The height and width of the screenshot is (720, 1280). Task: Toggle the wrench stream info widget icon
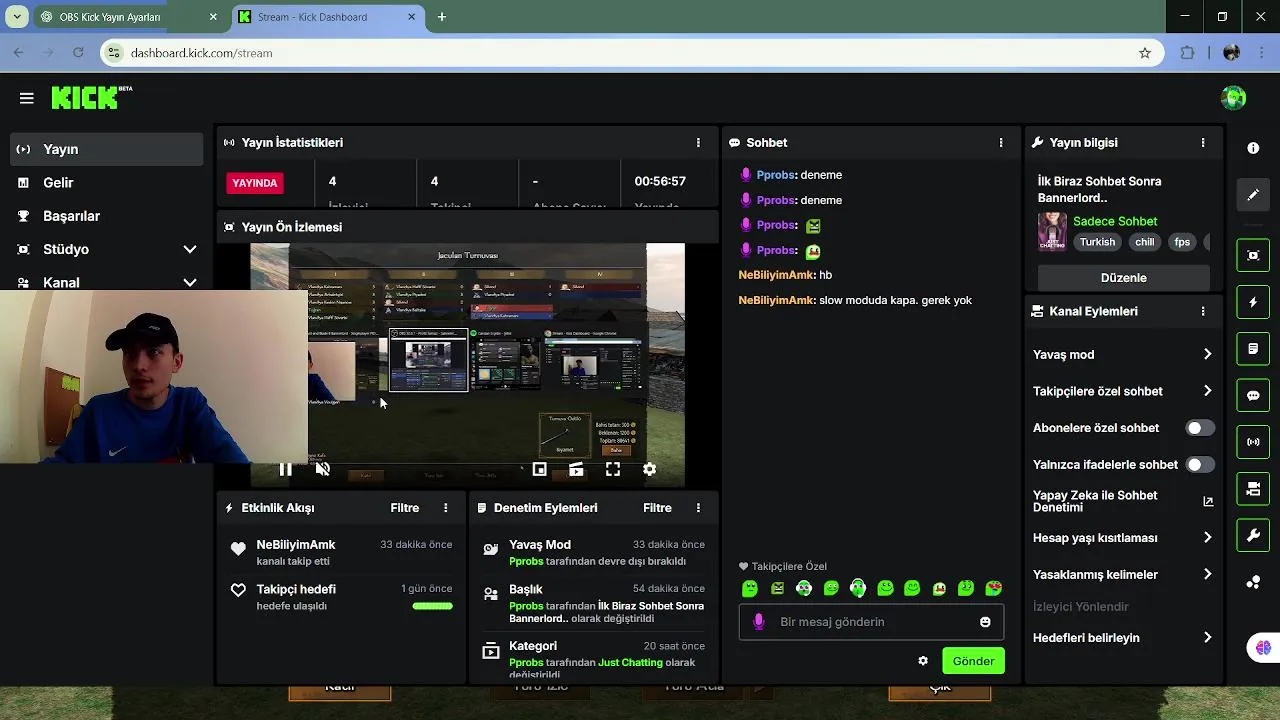1253,536
